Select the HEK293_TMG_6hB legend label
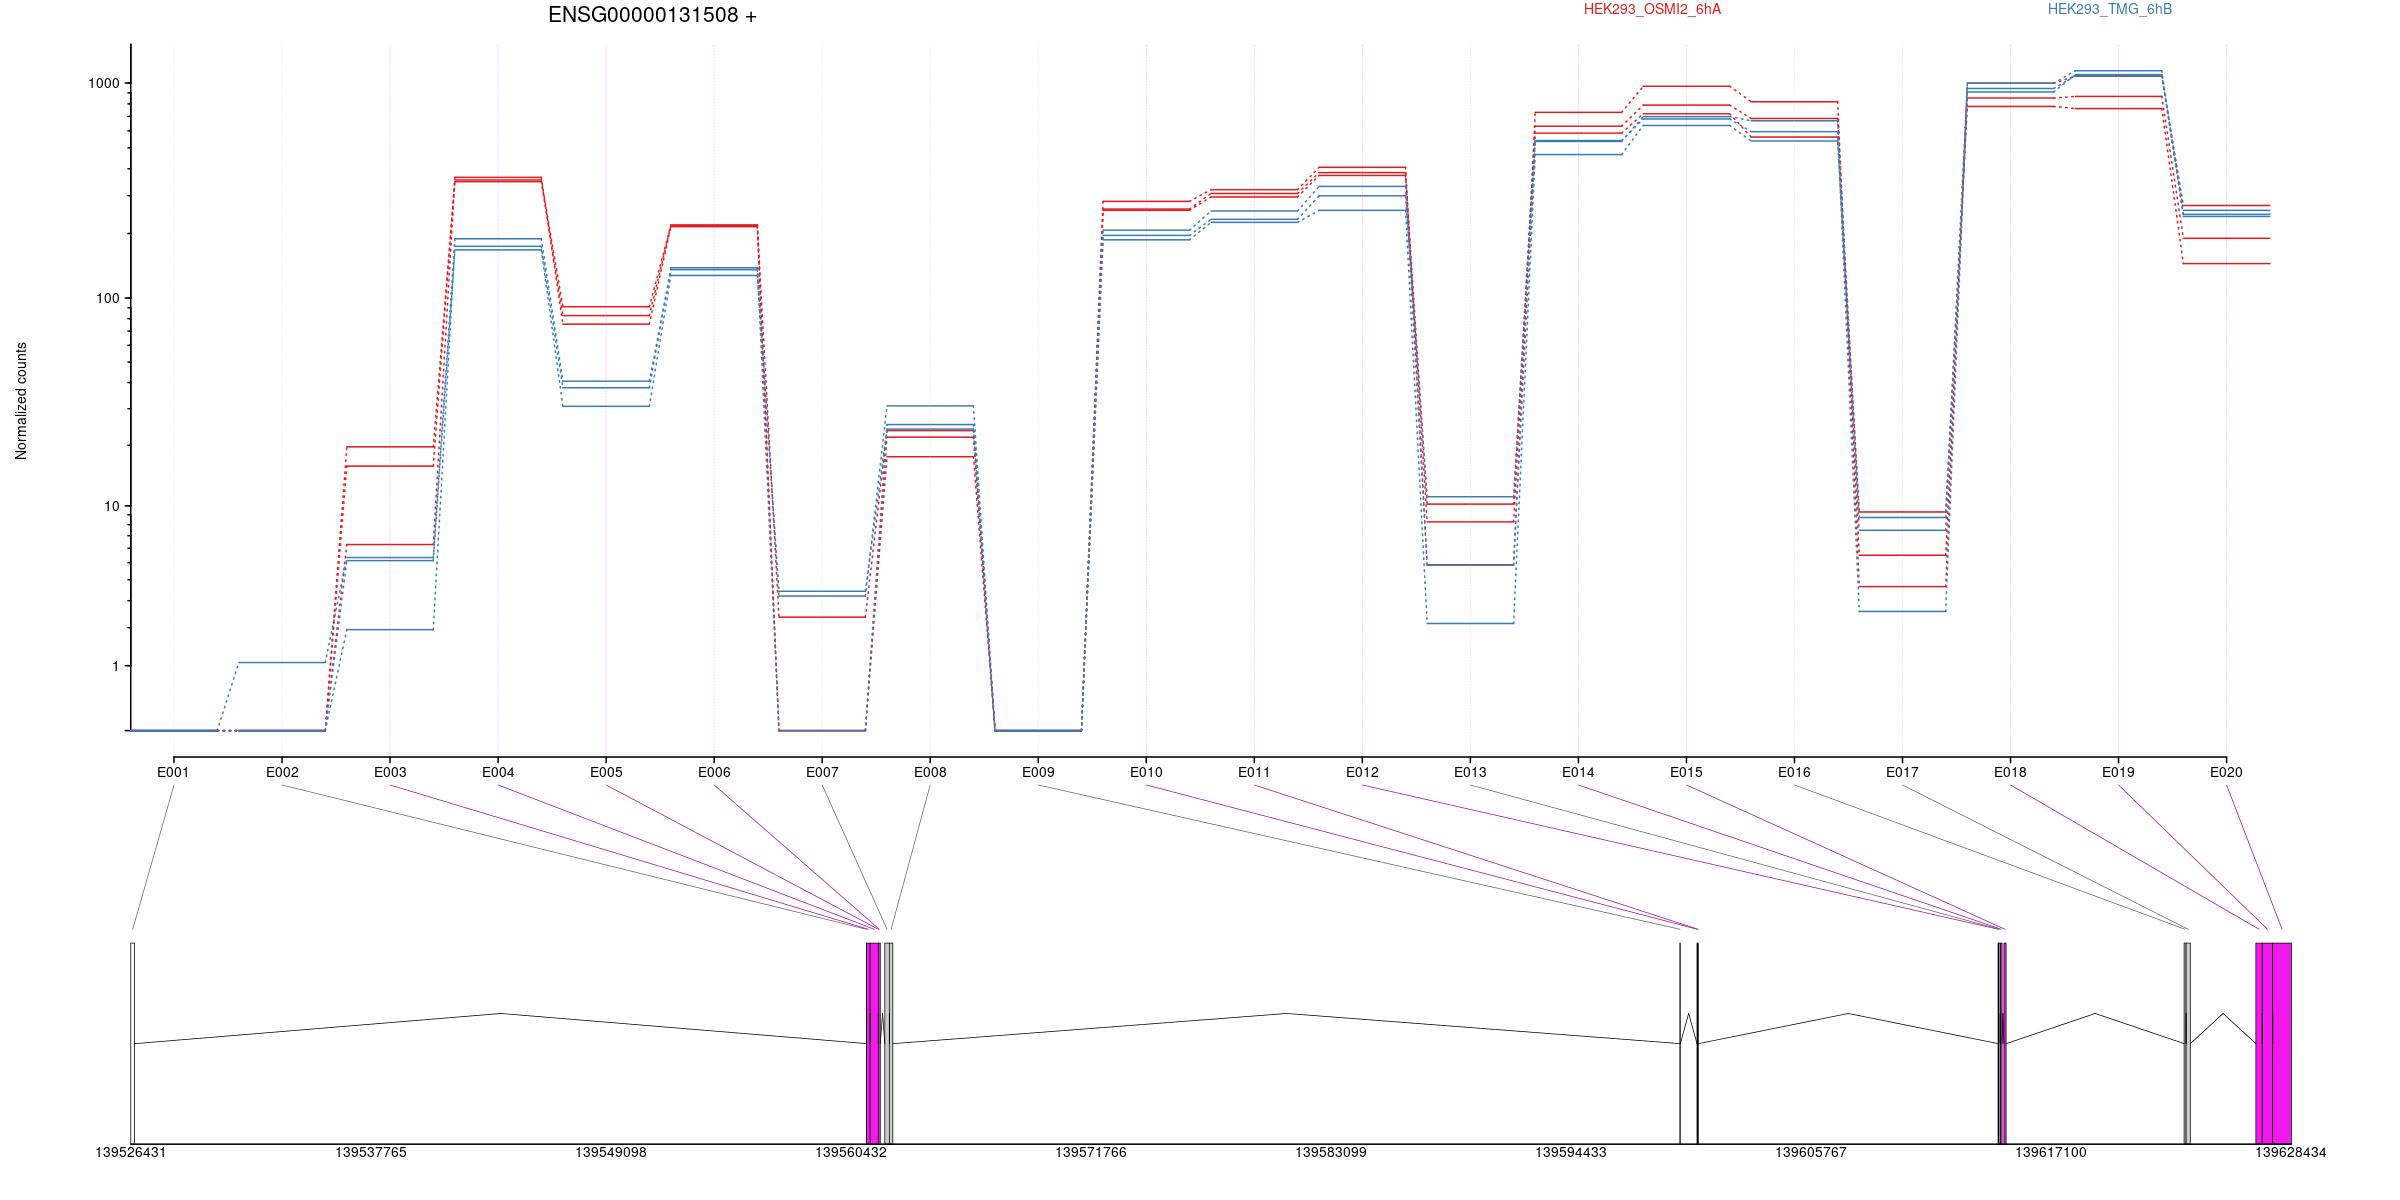 coord(2110,10)
